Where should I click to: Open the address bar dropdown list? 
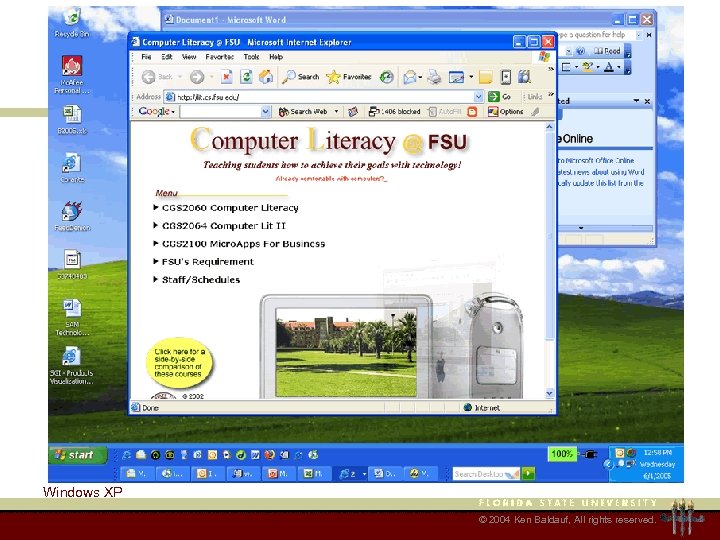pyautogui.click(x=478, y=97)
